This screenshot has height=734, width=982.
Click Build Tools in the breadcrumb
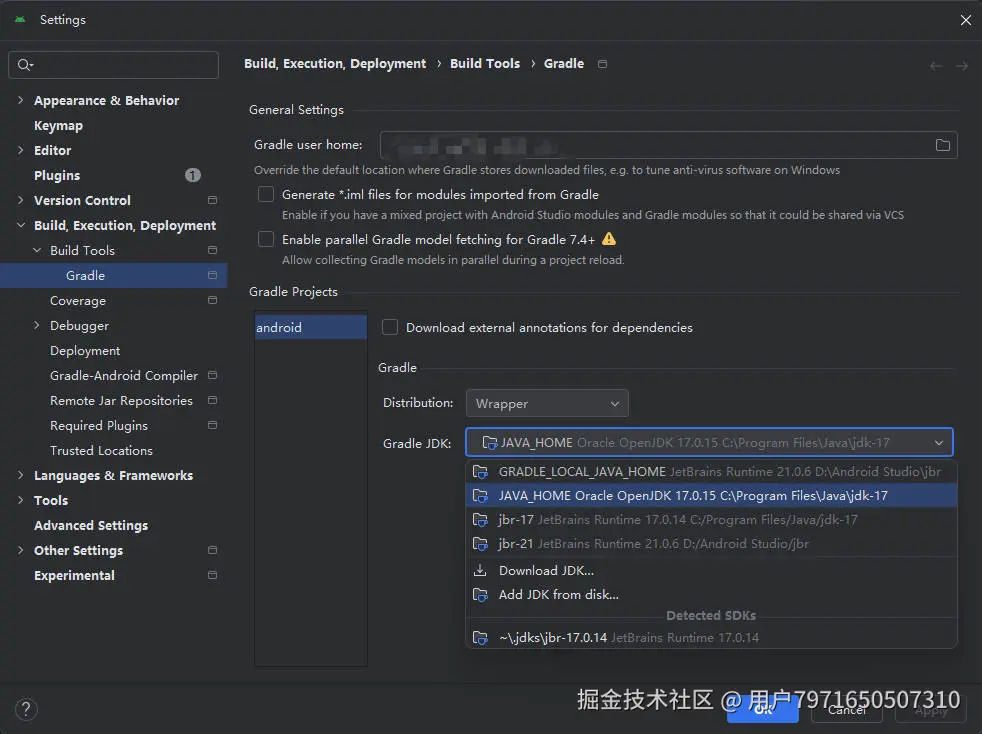coord(485,63)
